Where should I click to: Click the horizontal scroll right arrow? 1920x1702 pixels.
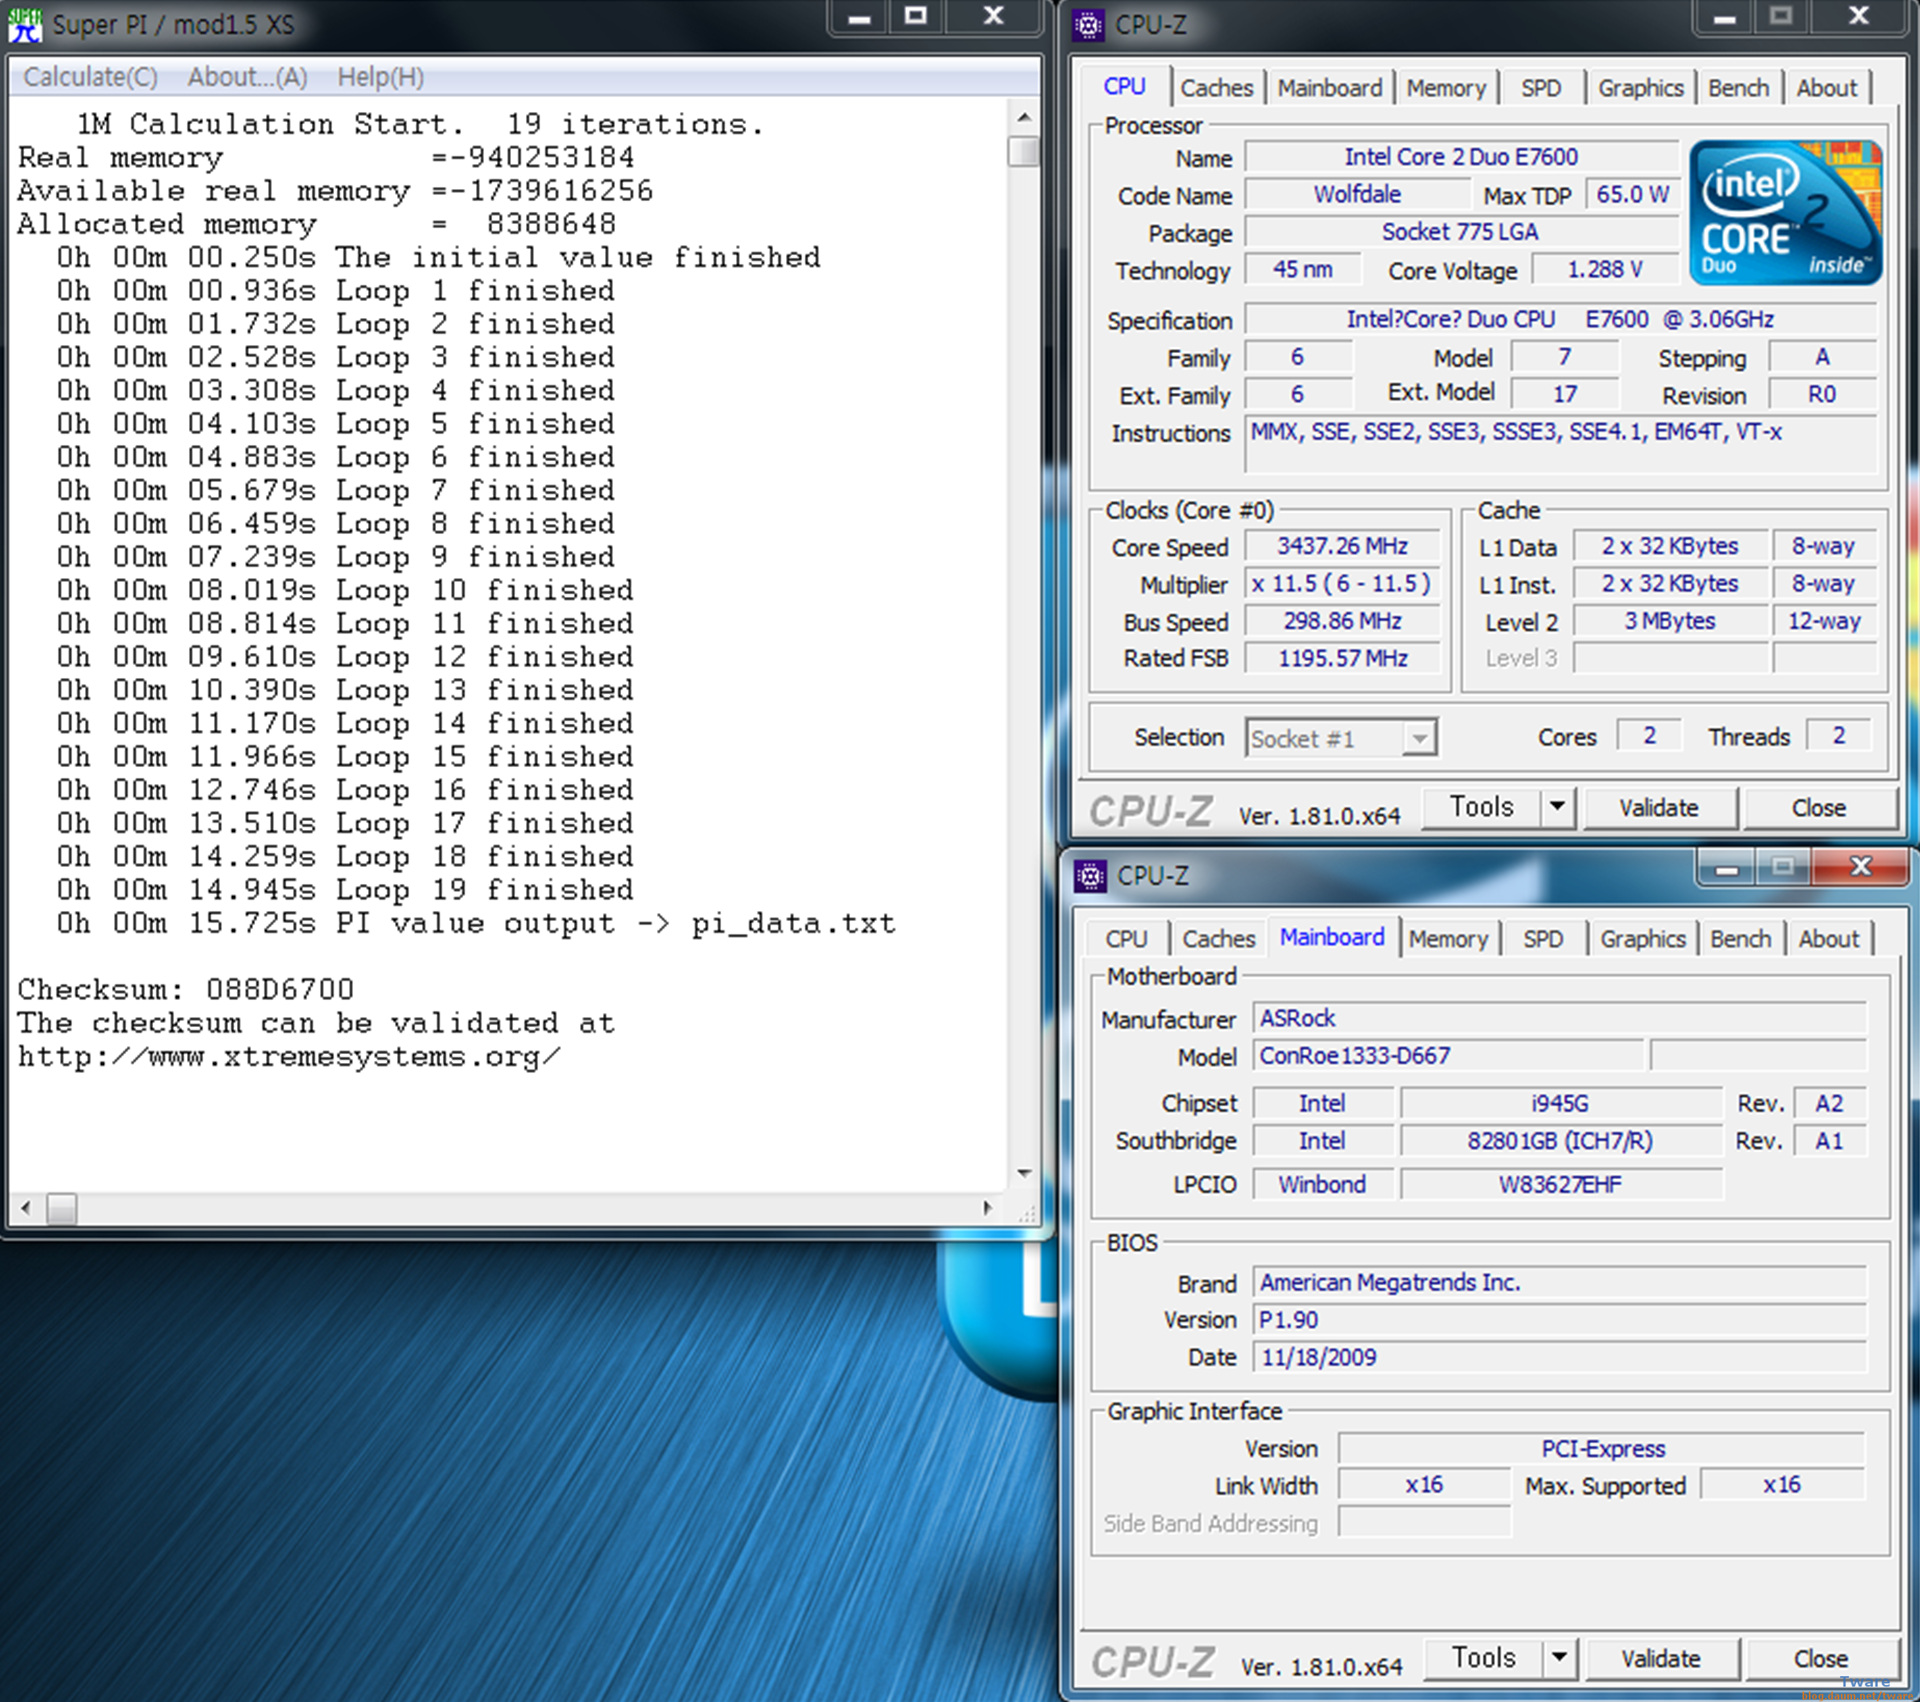coord(988,1208)
